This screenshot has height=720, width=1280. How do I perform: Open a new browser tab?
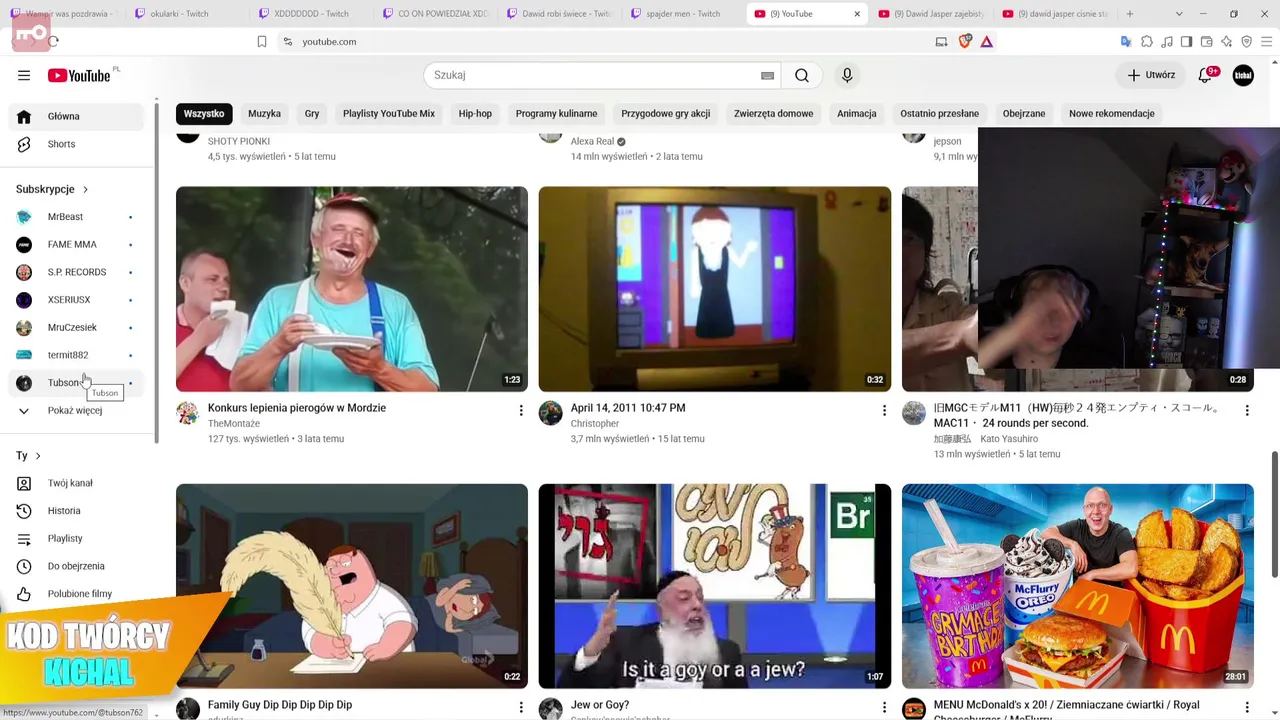click(1130, 14)
